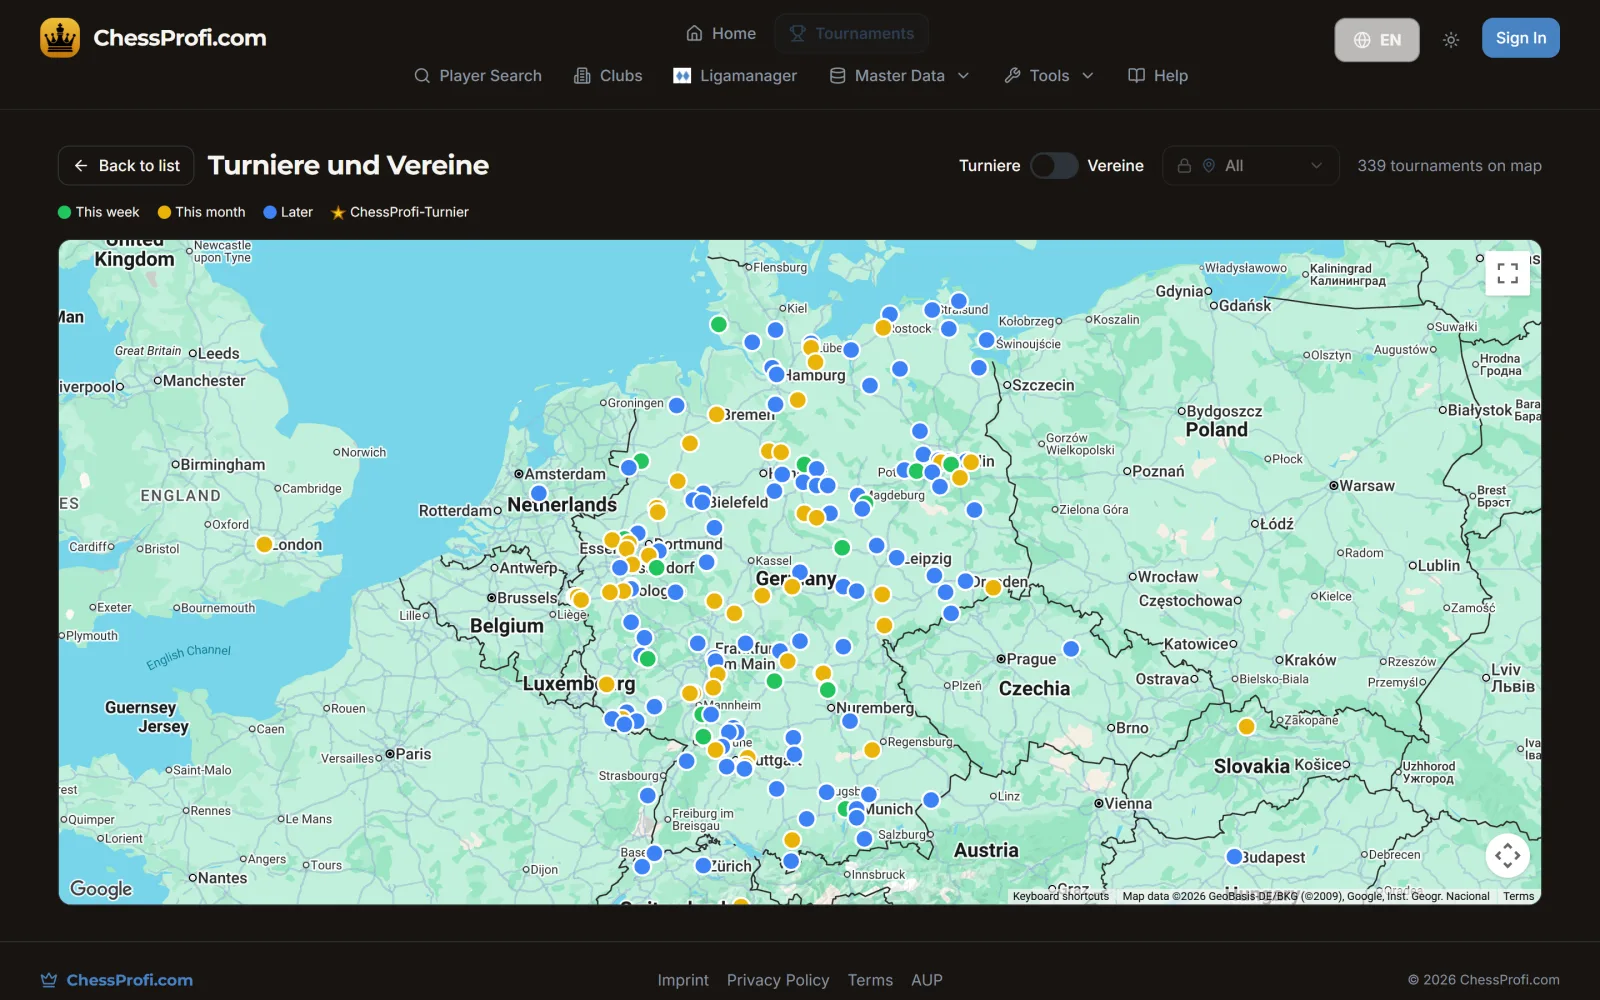Click the Ligamanager icon

(x=682, y=76)
